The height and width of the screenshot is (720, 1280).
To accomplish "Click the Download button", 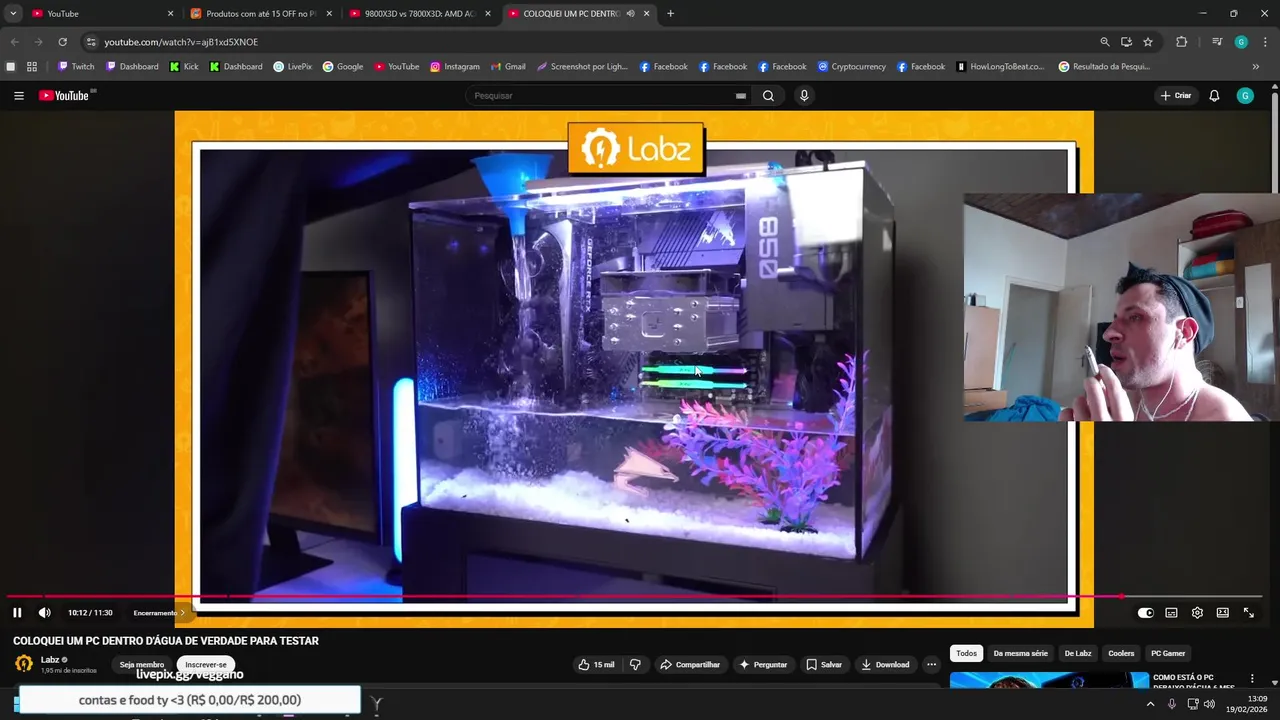I will pyautogui.click(x=885, y=665).
